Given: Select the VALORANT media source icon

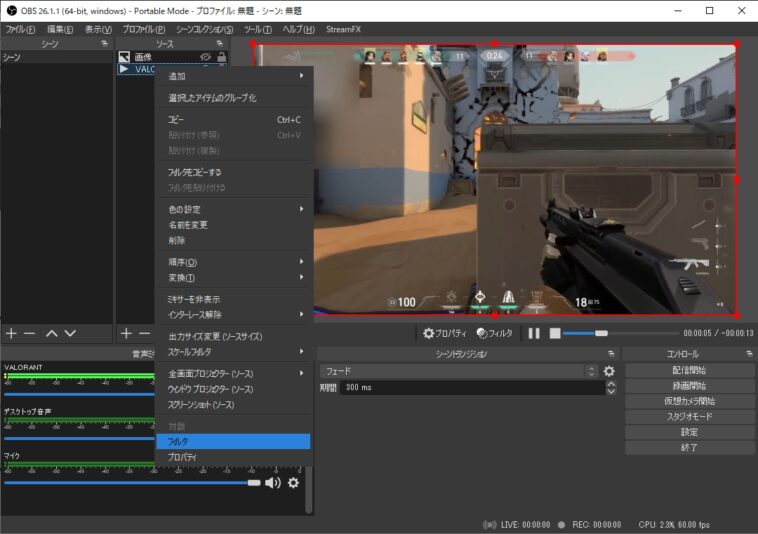Looking at the screenshot, I should tap(124, 69).
